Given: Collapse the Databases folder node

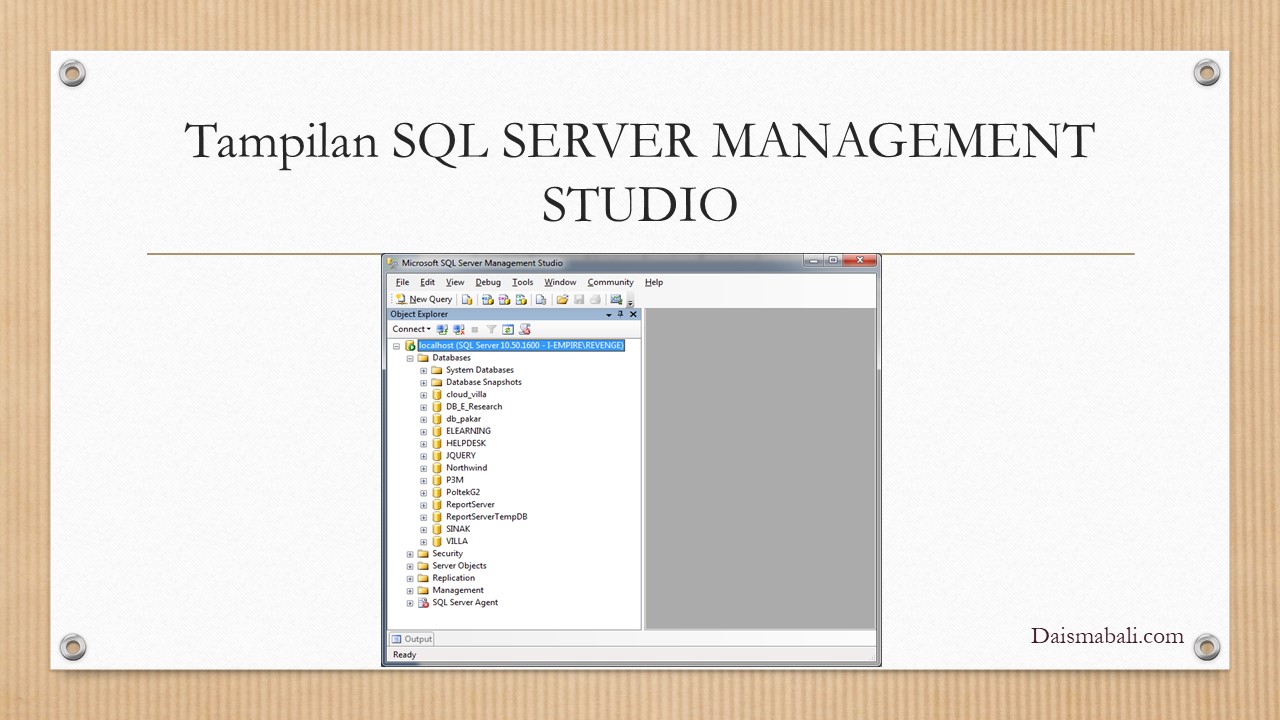Looking at the screenshot, I should [x=410, y=358].
